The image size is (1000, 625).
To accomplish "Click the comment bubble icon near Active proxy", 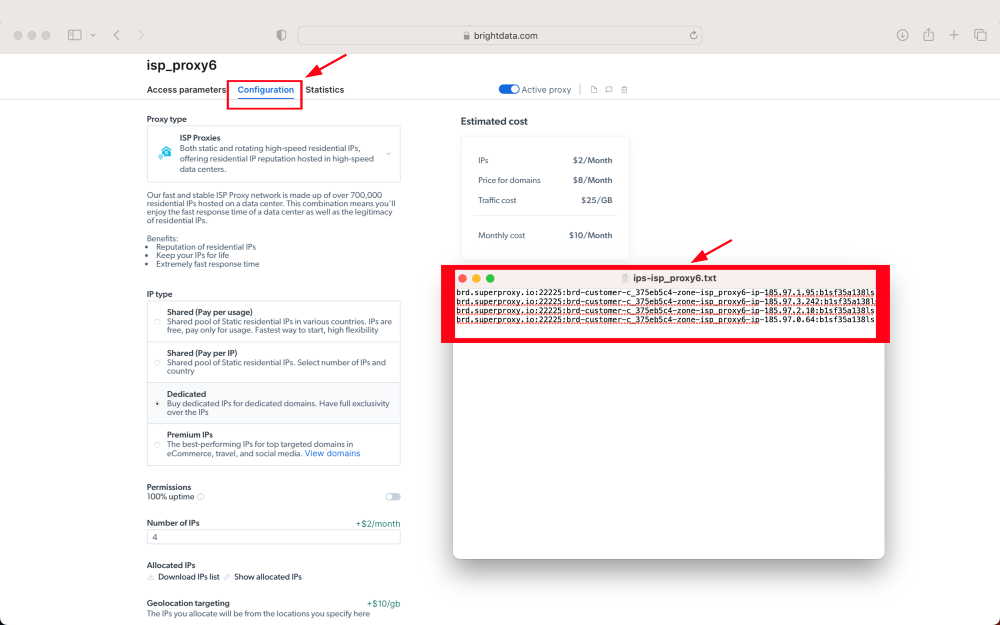I will [608, 89].
